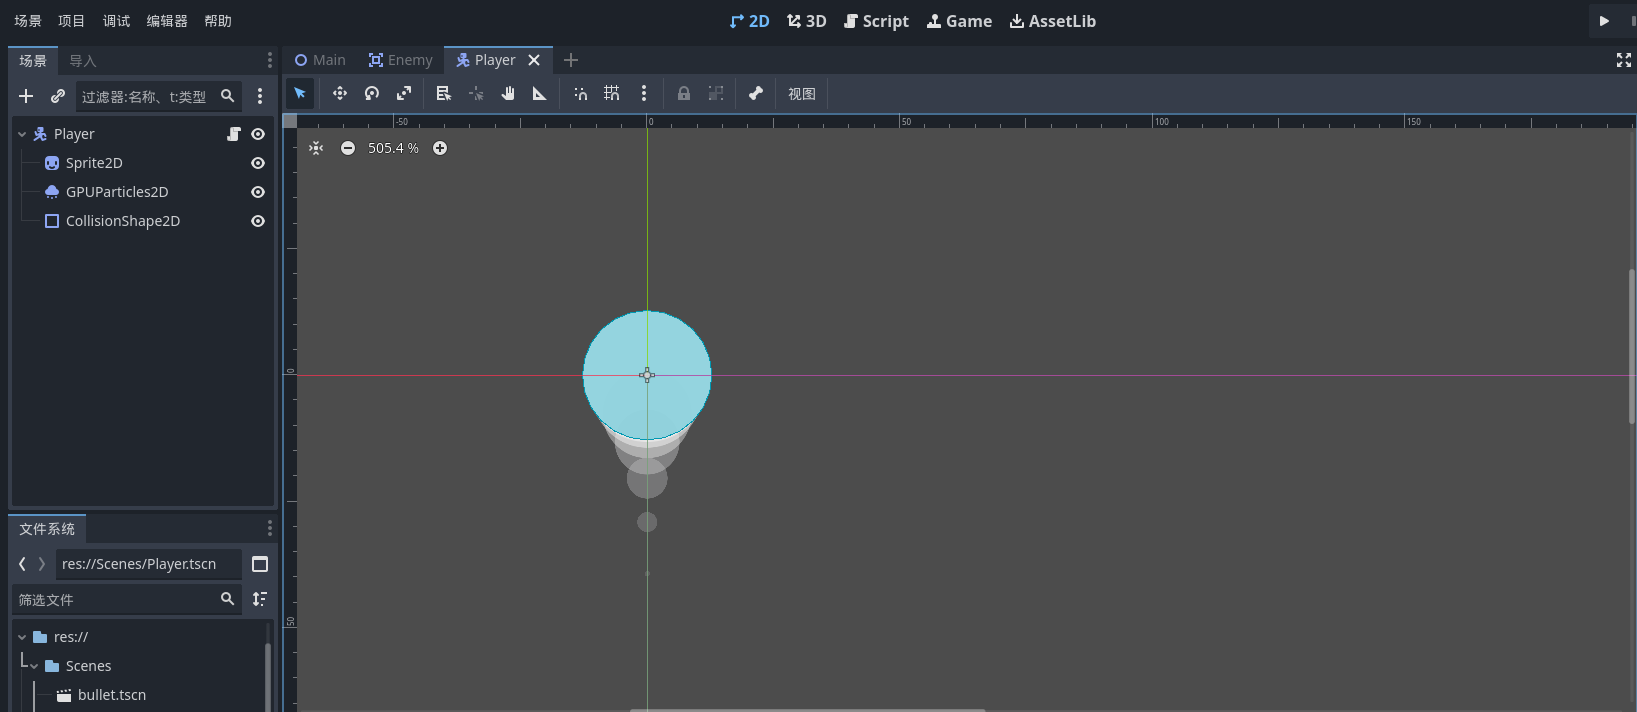Collapse the Scenes folder
This screenshot has width=1637, height=712.
click(x=34, y=666)
